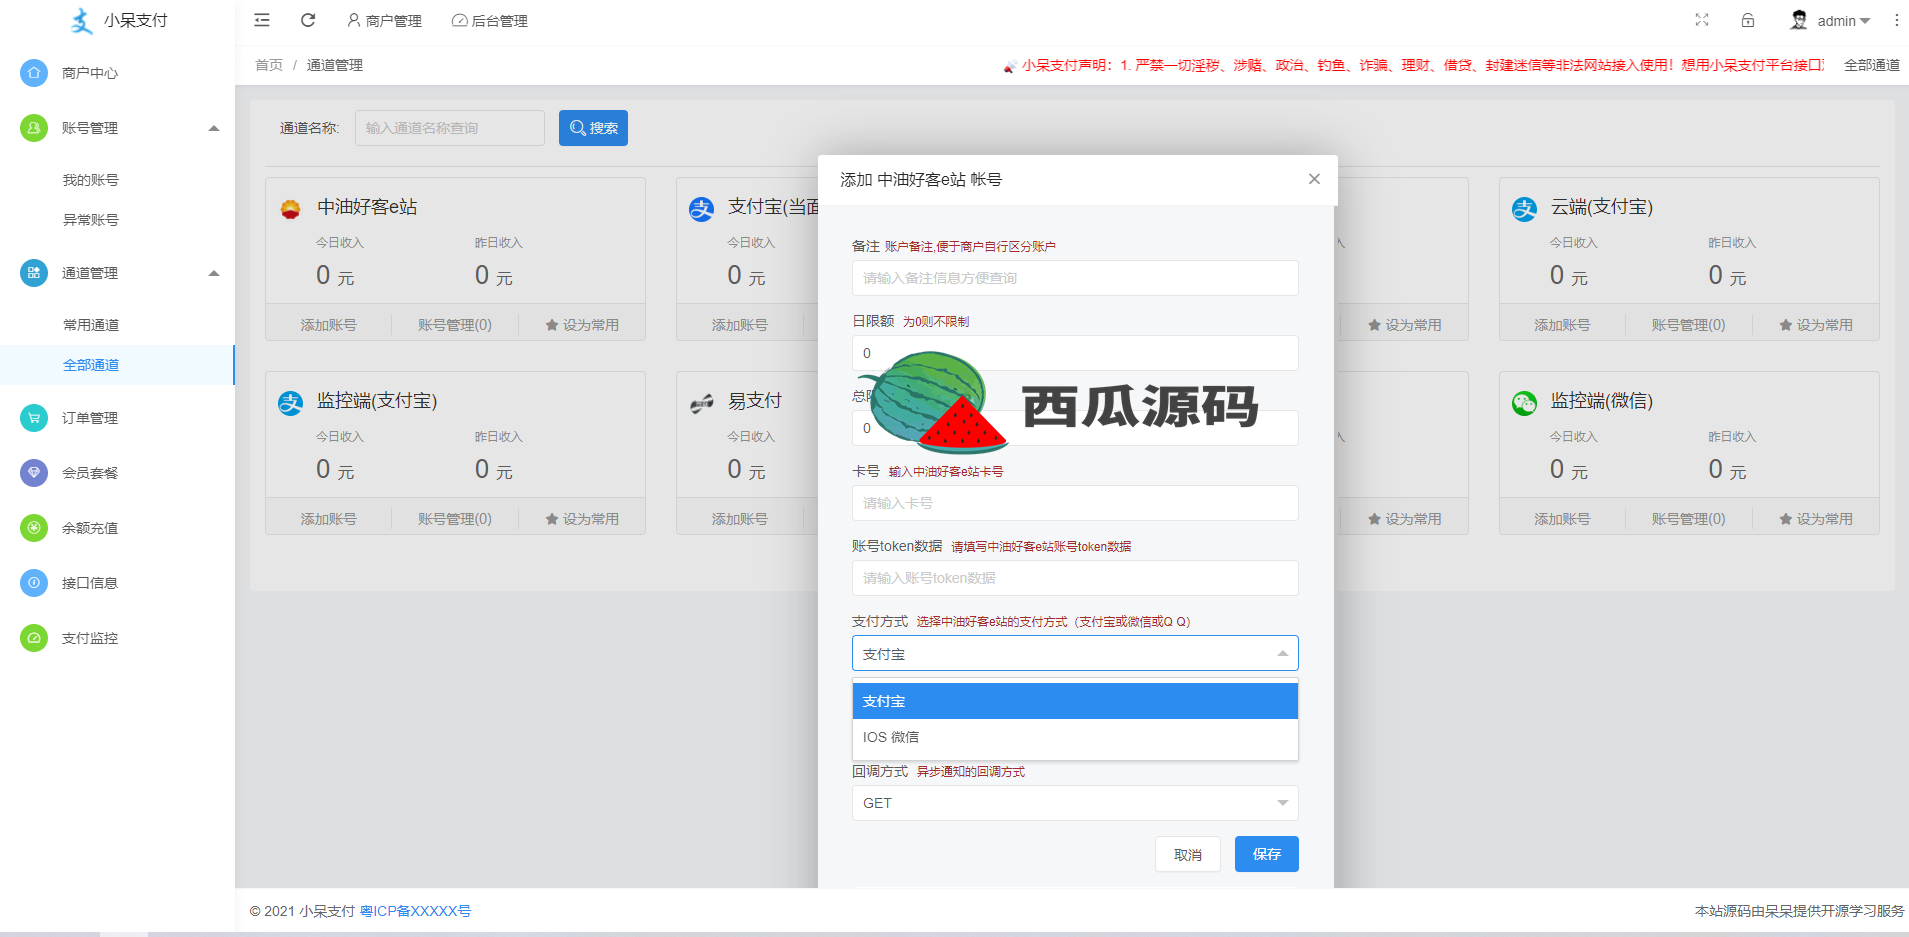Viewport: 1909px width, 937px height.
Task: Open 后台管理 top menu
Action: click(x=490, y=21)
